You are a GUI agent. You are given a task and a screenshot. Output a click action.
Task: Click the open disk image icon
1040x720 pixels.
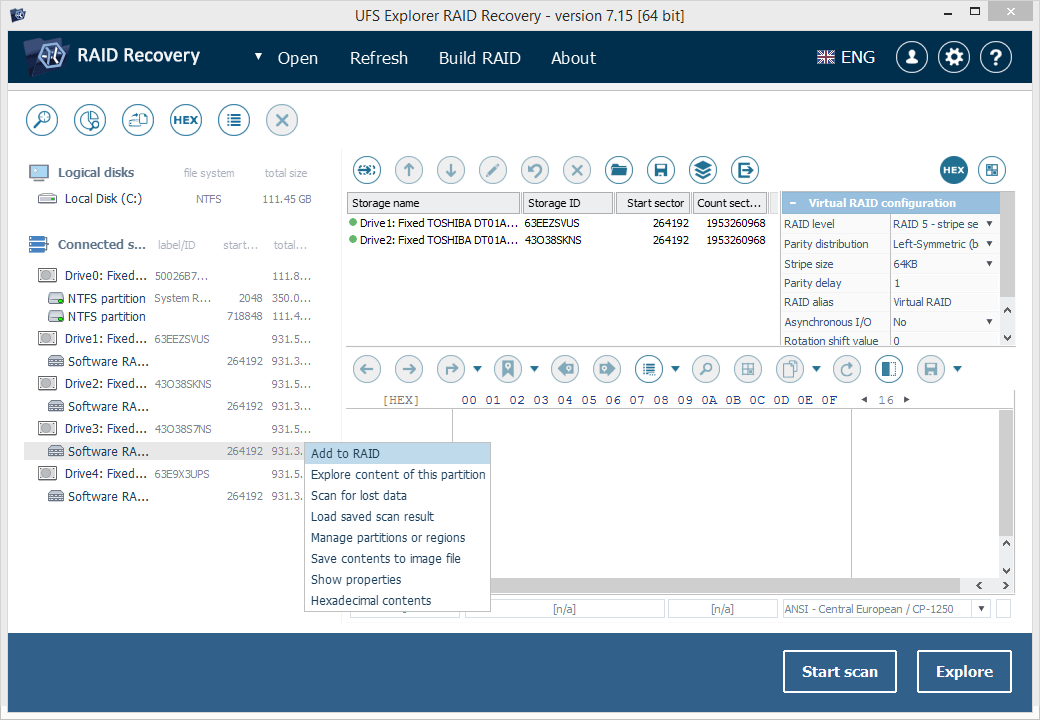coord(138,120)
